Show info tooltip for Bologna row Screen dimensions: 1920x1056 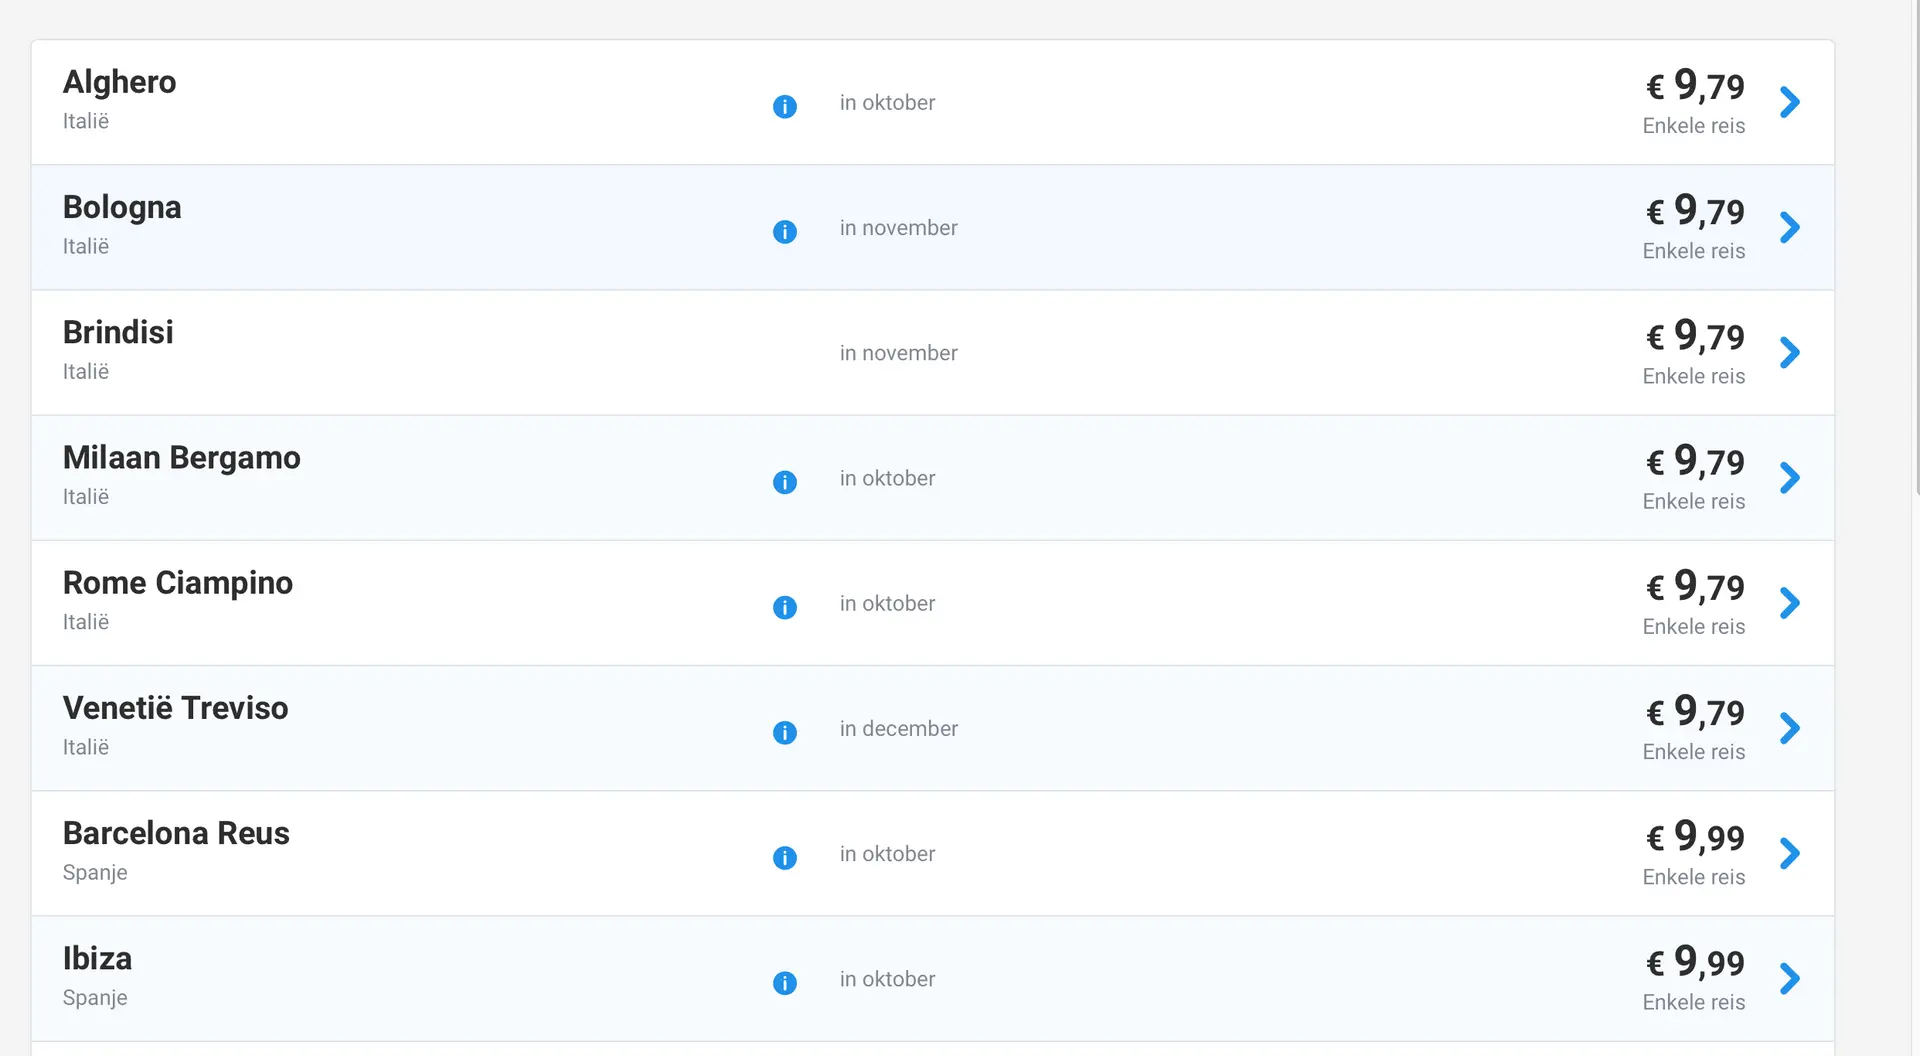(x=785, y=231)
